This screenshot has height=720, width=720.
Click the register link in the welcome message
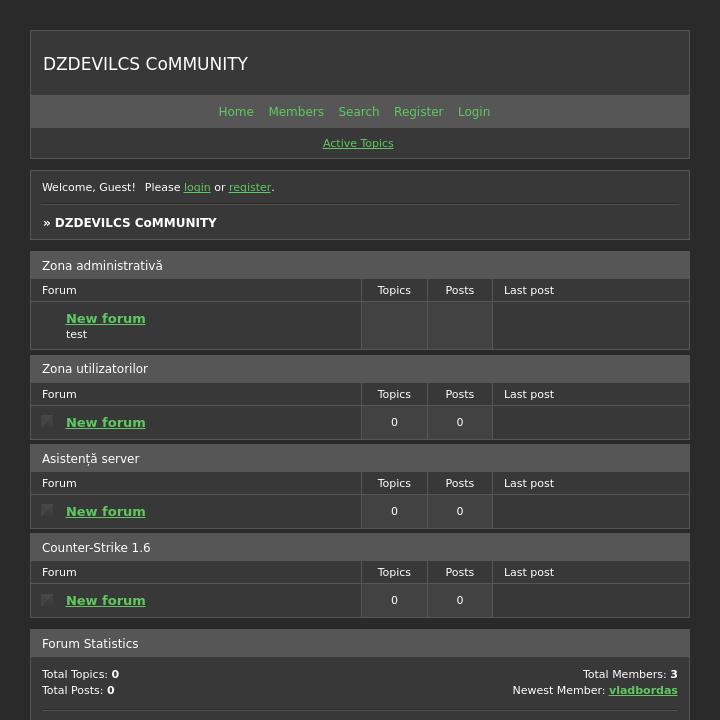[250, 188]
